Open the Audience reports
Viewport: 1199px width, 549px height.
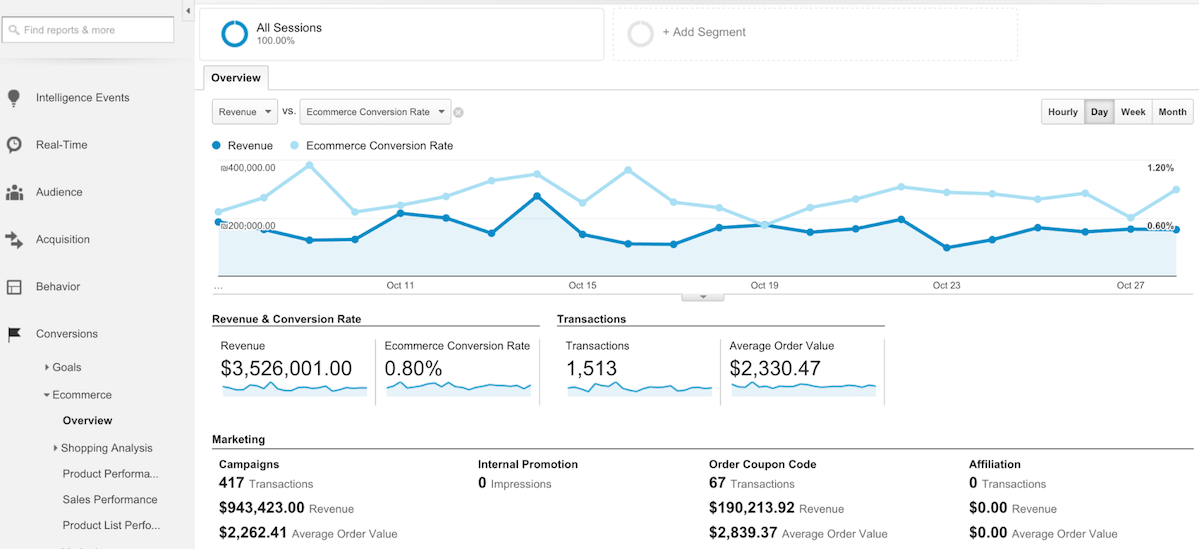point(59,193)
